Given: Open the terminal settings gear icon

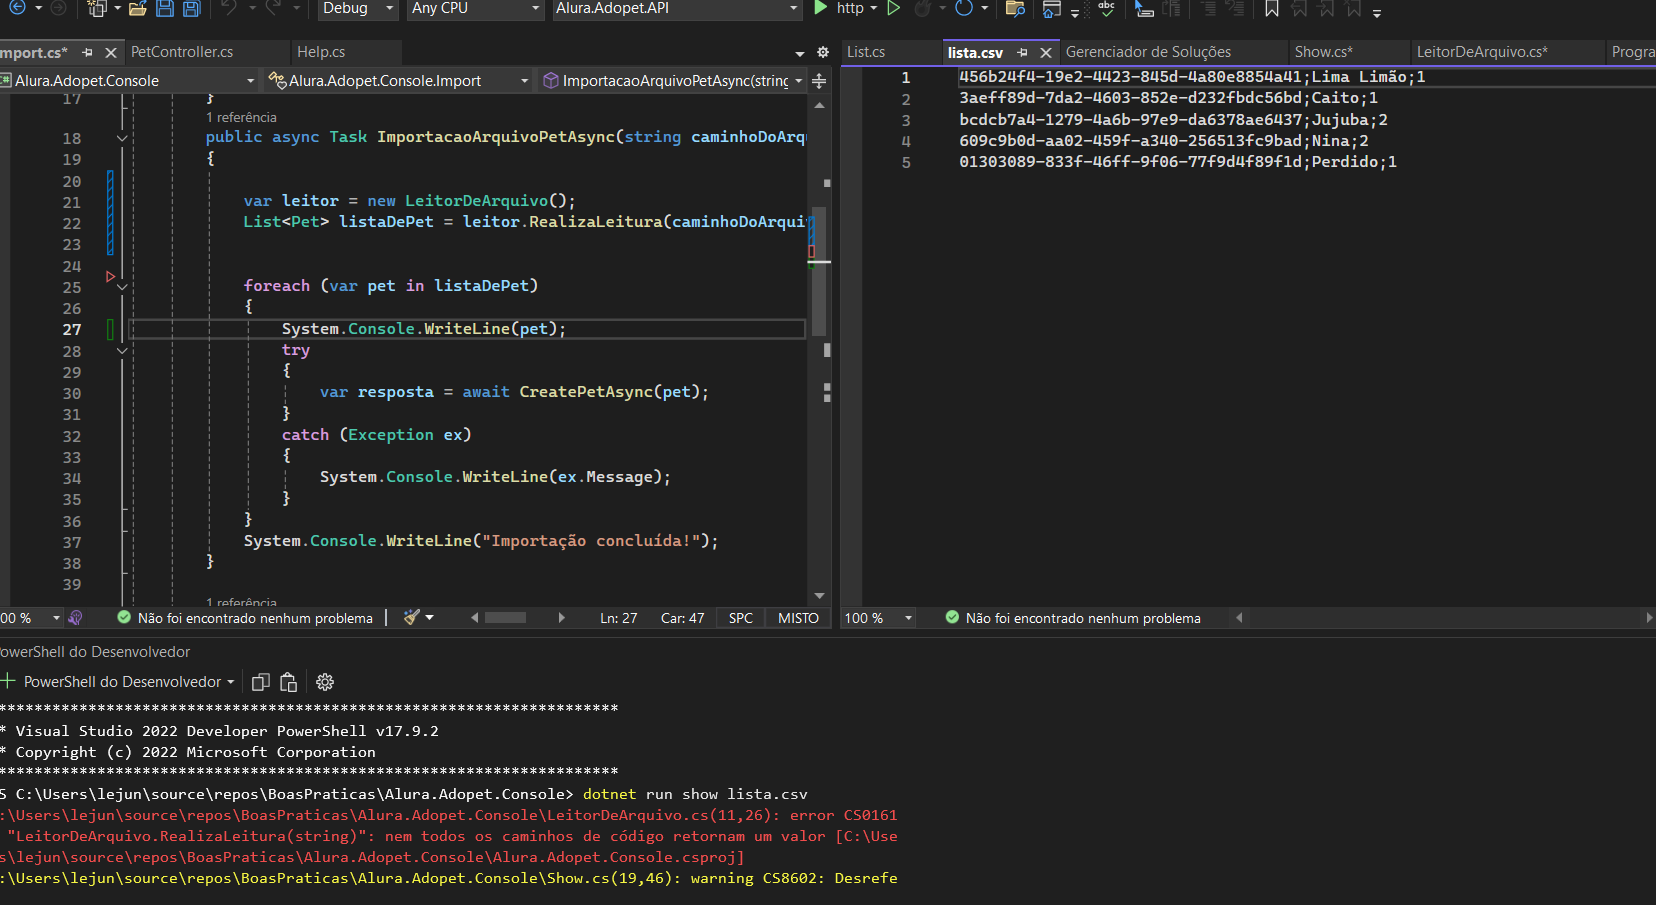Looking at the screenshot, I should pyautogui.click(x=325, y=682).
